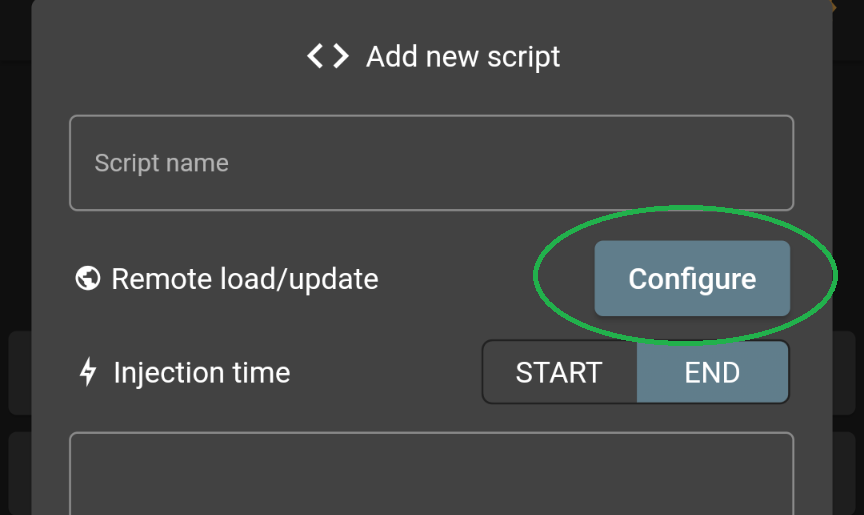The image size is (864, 515).
Task: Click the dimmed lower card left of the dialog
Action: [20, 473]
